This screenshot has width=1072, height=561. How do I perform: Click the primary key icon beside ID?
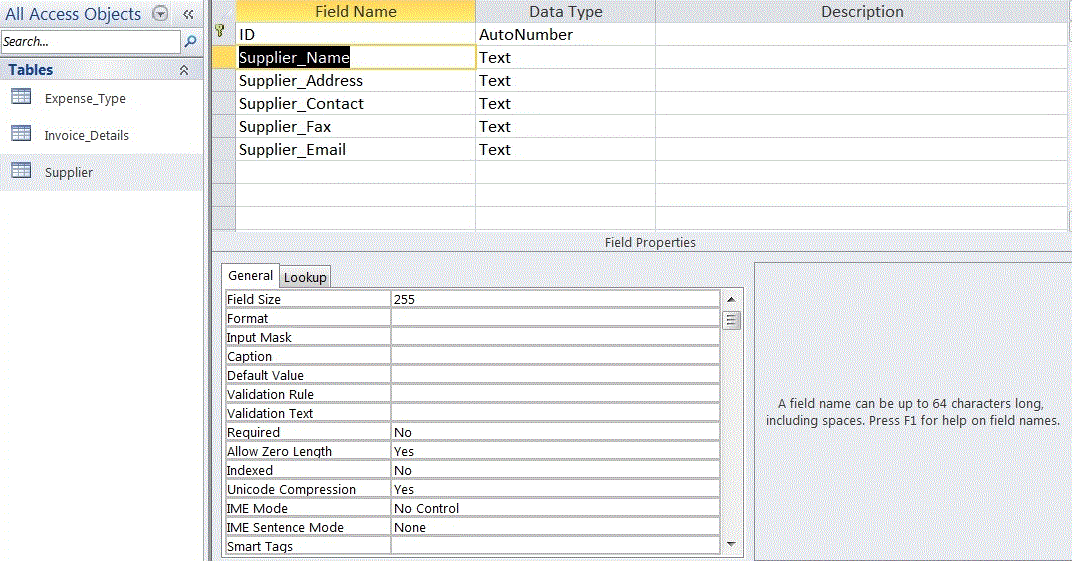219,31
